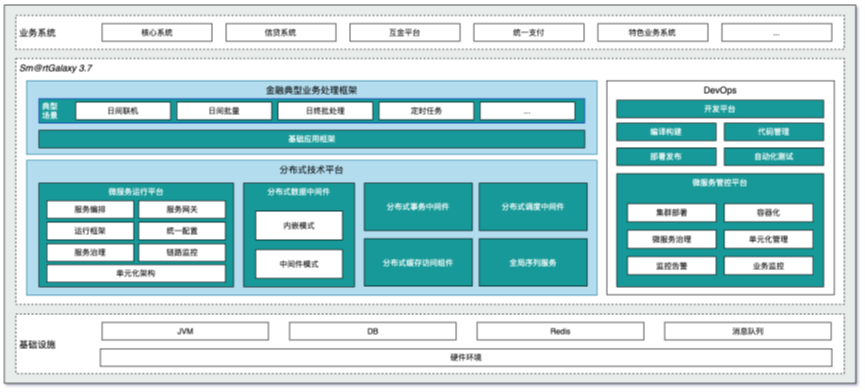Click the Redis infrastructure box
The image size is (865, 392).
[560, 331]
